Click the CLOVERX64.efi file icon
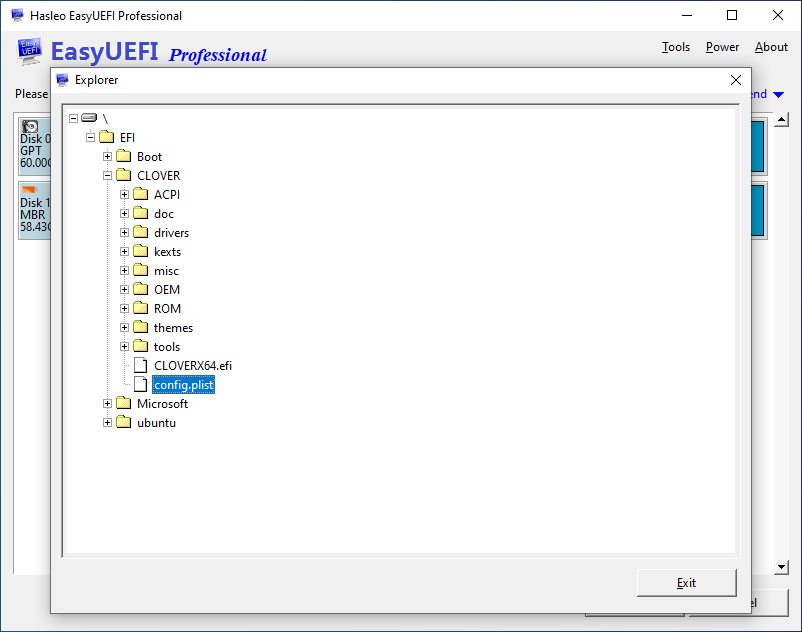The image size is (802, 632). 141,365
